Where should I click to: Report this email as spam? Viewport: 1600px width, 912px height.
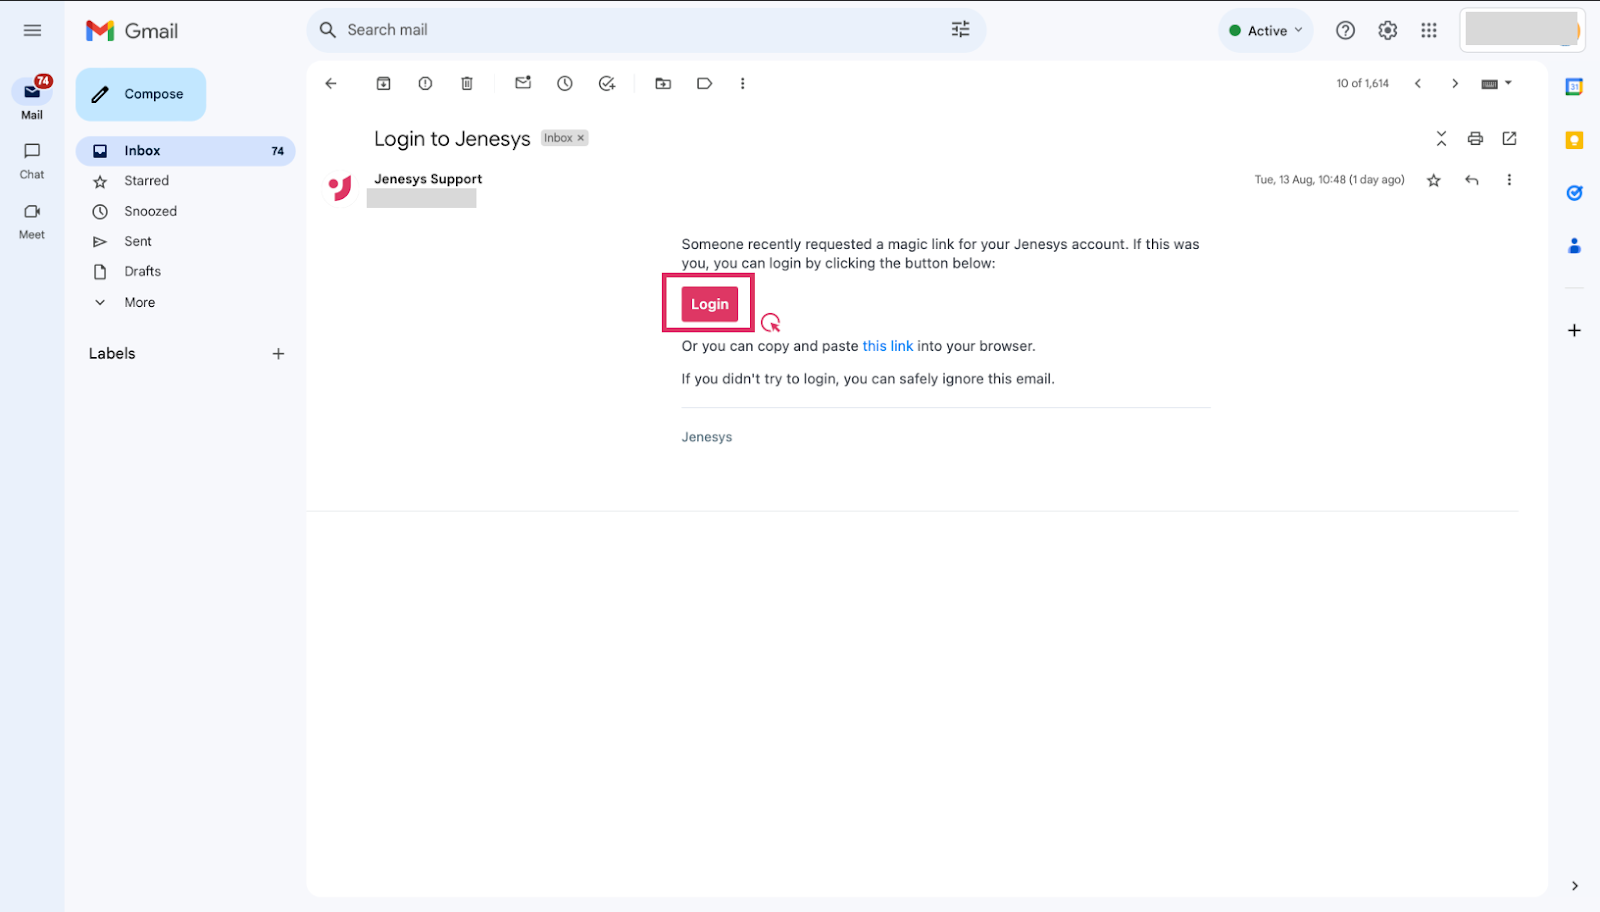425,84
